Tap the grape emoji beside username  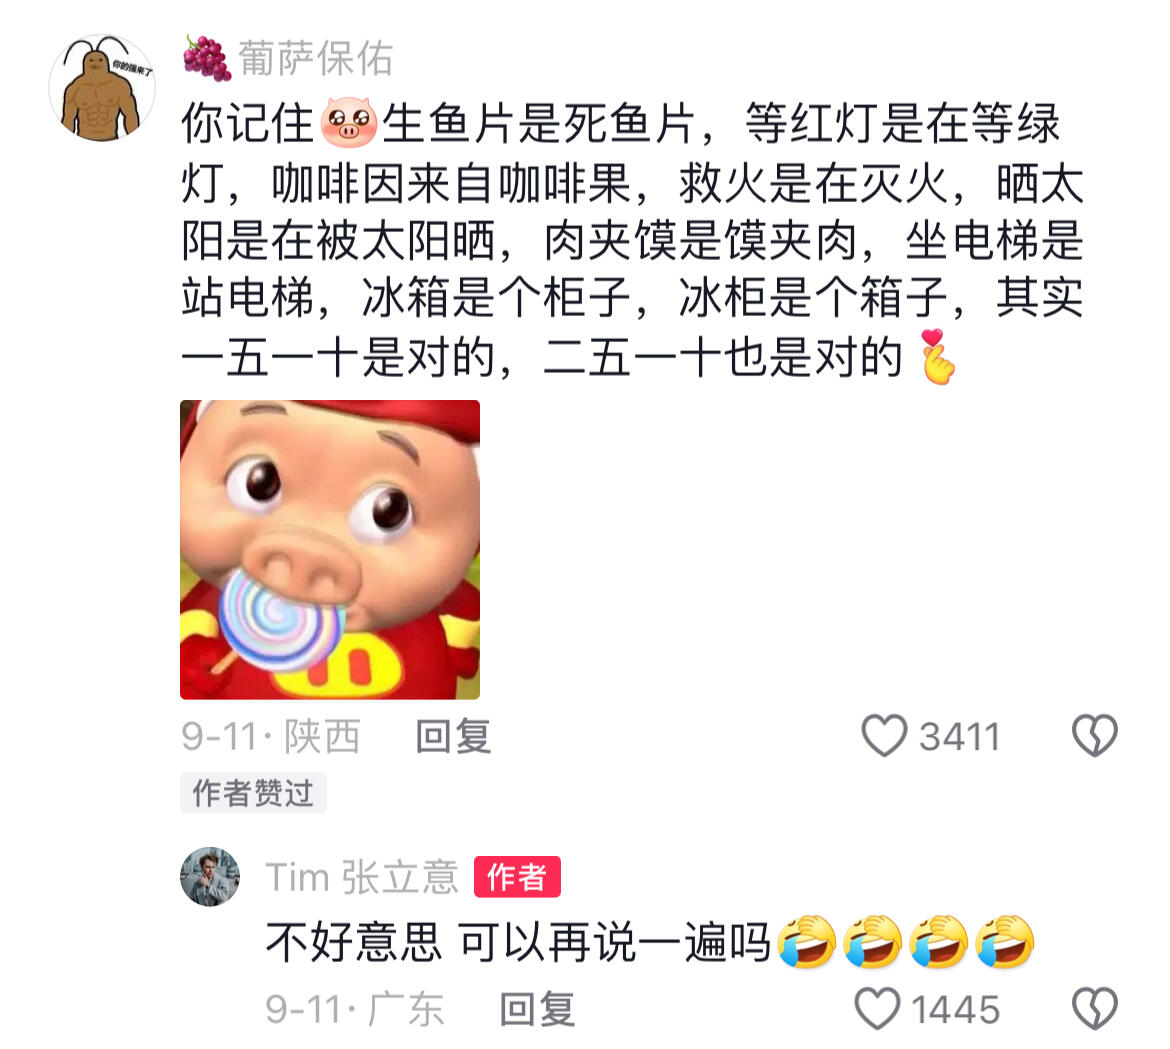coord(207,58)
